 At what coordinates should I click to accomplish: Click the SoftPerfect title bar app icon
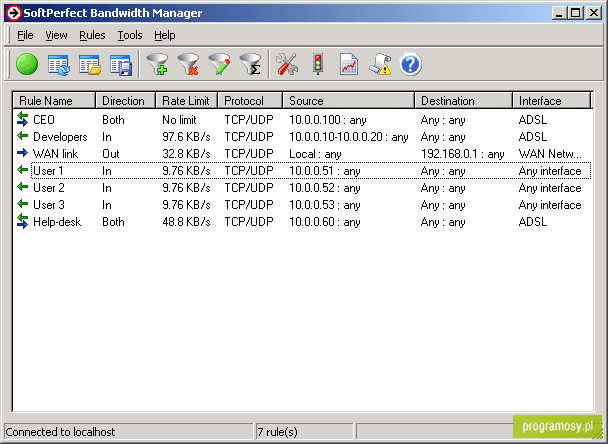tap(13, 13)
